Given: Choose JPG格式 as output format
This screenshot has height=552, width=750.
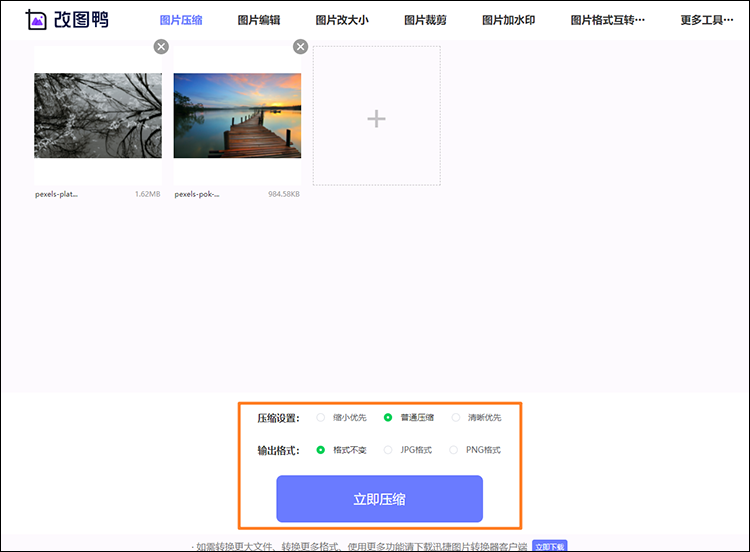Looking at the screenshot, I should point(388,450).
